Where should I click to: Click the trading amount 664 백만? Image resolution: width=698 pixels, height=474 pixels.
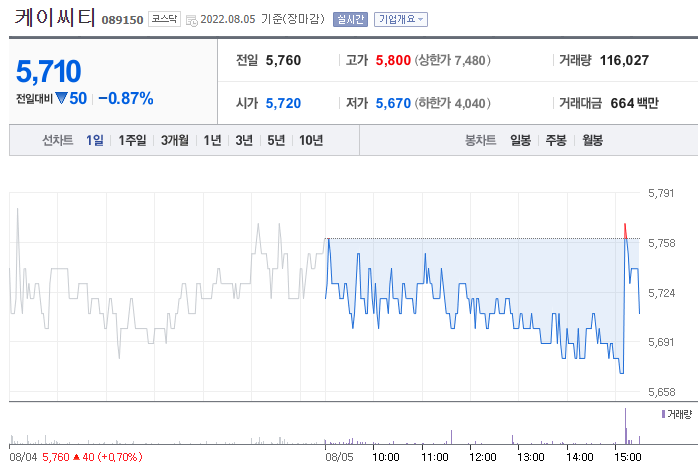[x=634, y=103]
